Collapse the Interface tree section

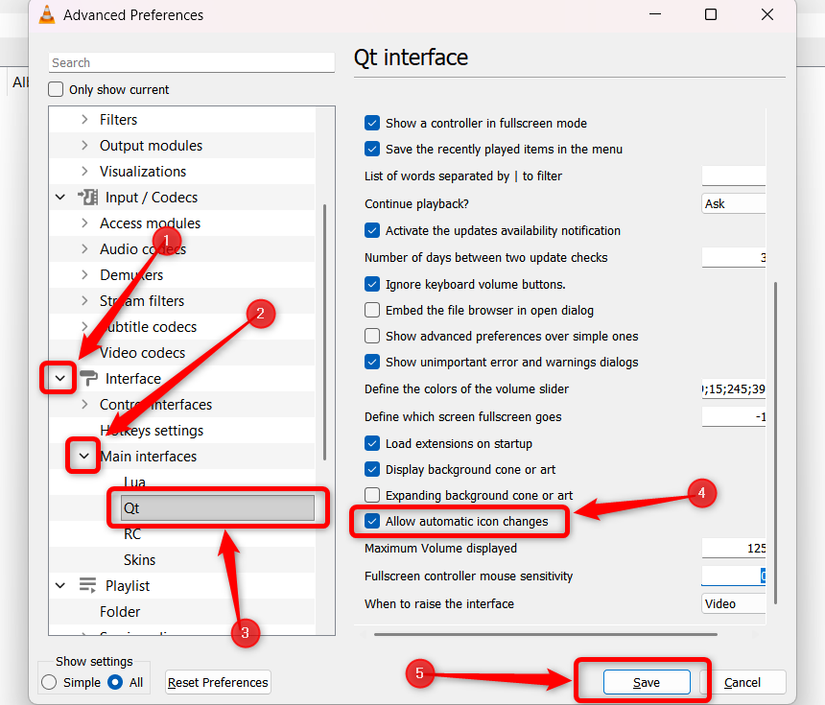[61, 379]
